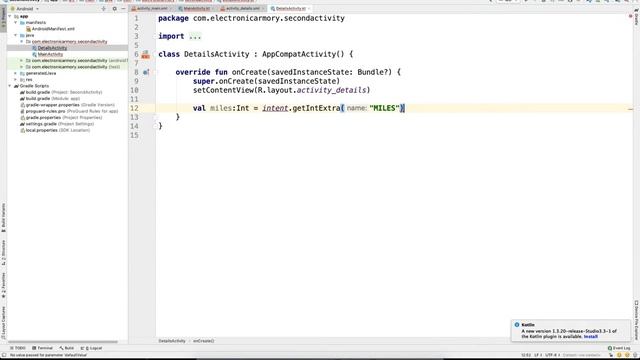Open the Structure side tab
640x360 pixels.
pos(3,253)
